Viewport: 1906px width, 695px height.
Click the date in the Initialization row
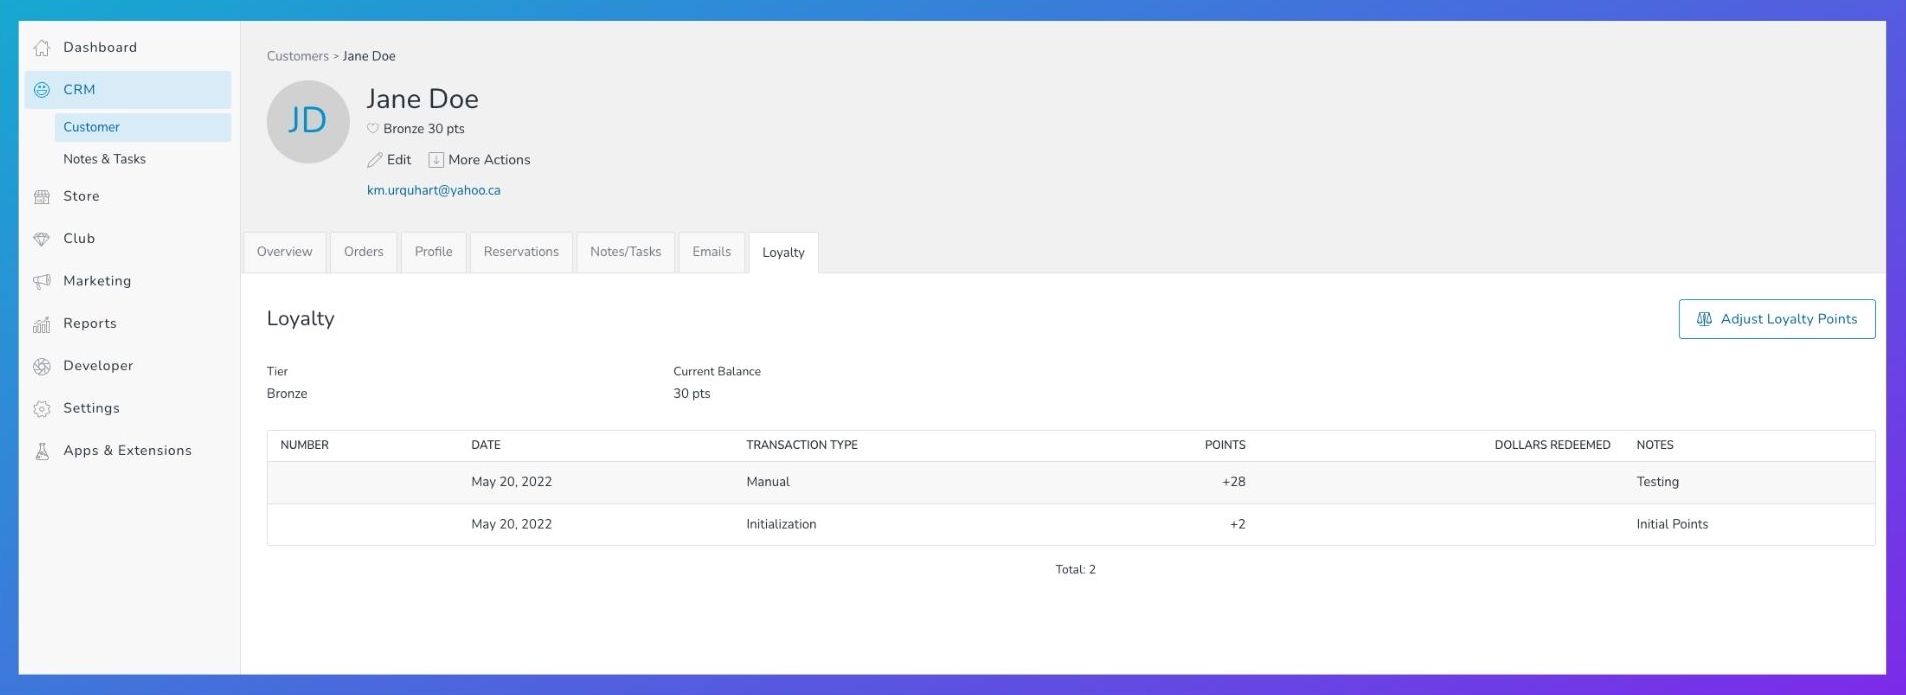pyautogui.click(x=512, y=524)
